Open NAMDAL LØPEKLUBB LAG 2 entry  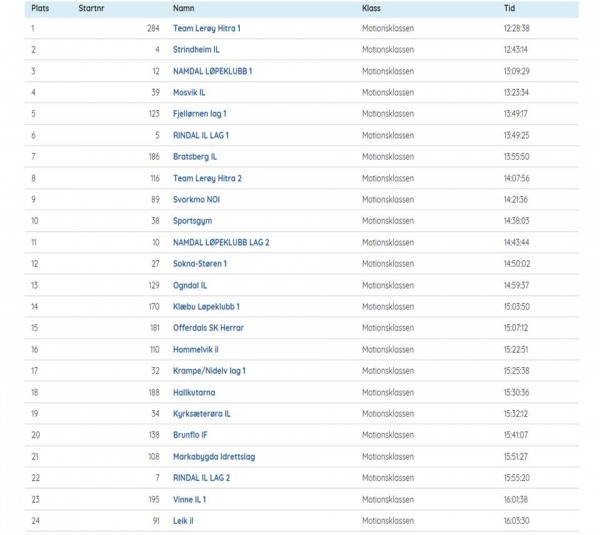click(221, 243)
